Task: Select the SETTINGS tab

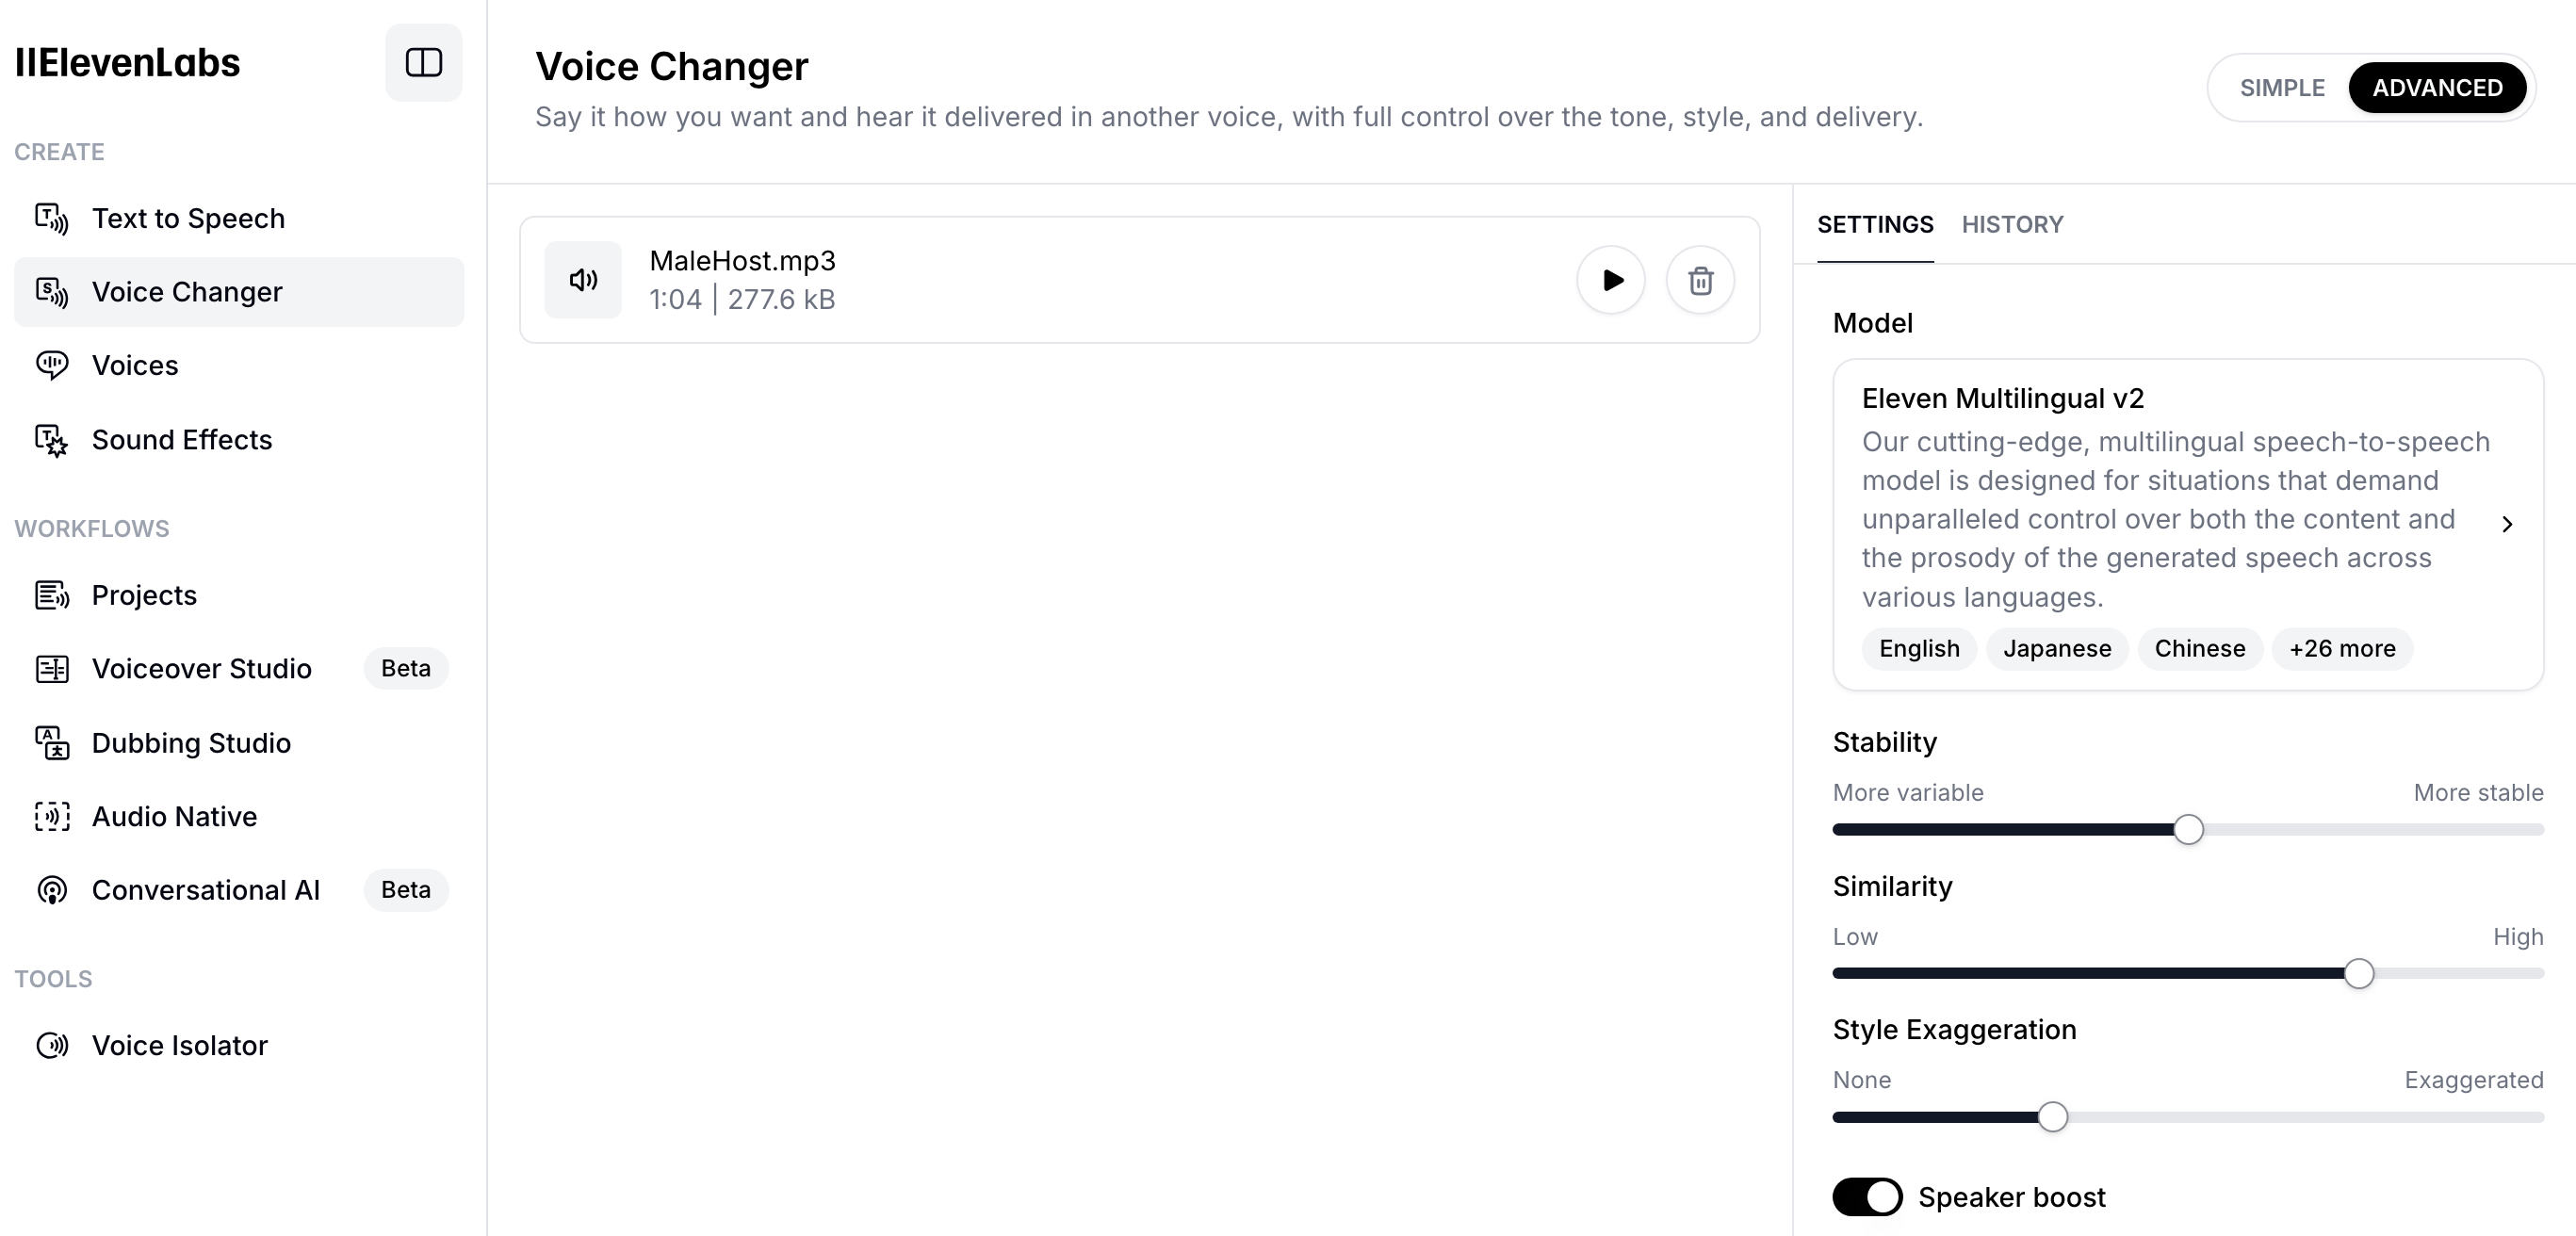Action: (1875, 224)
